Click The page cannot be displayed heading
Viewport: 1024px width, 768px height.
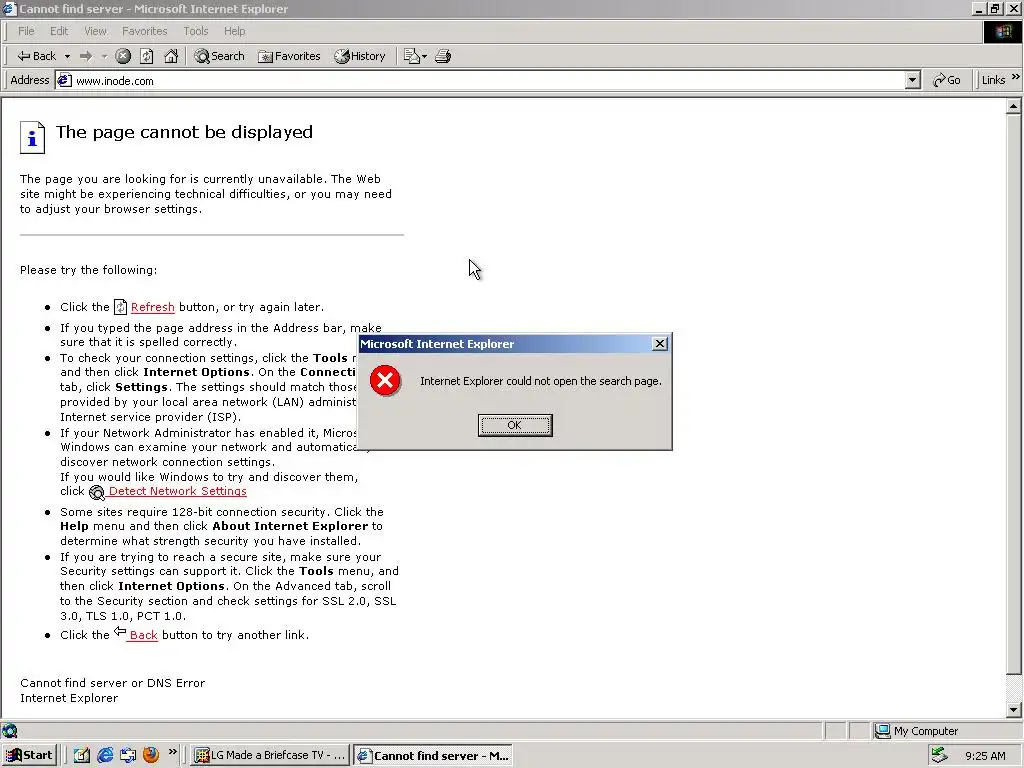click(x=184, y=132)
